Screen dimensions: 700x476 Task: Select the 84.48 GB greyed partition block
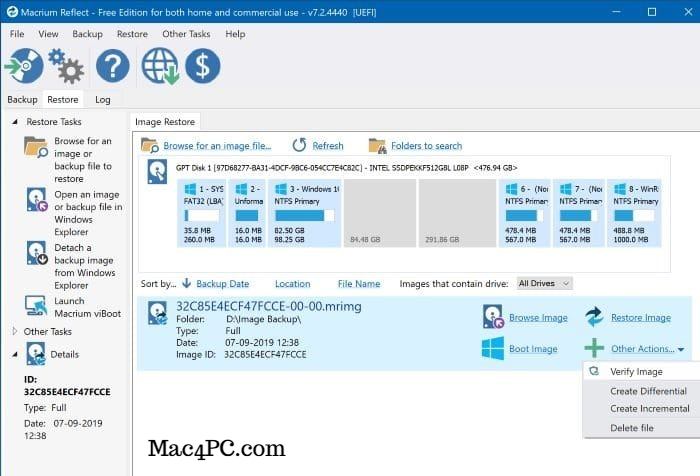[379, 213]
